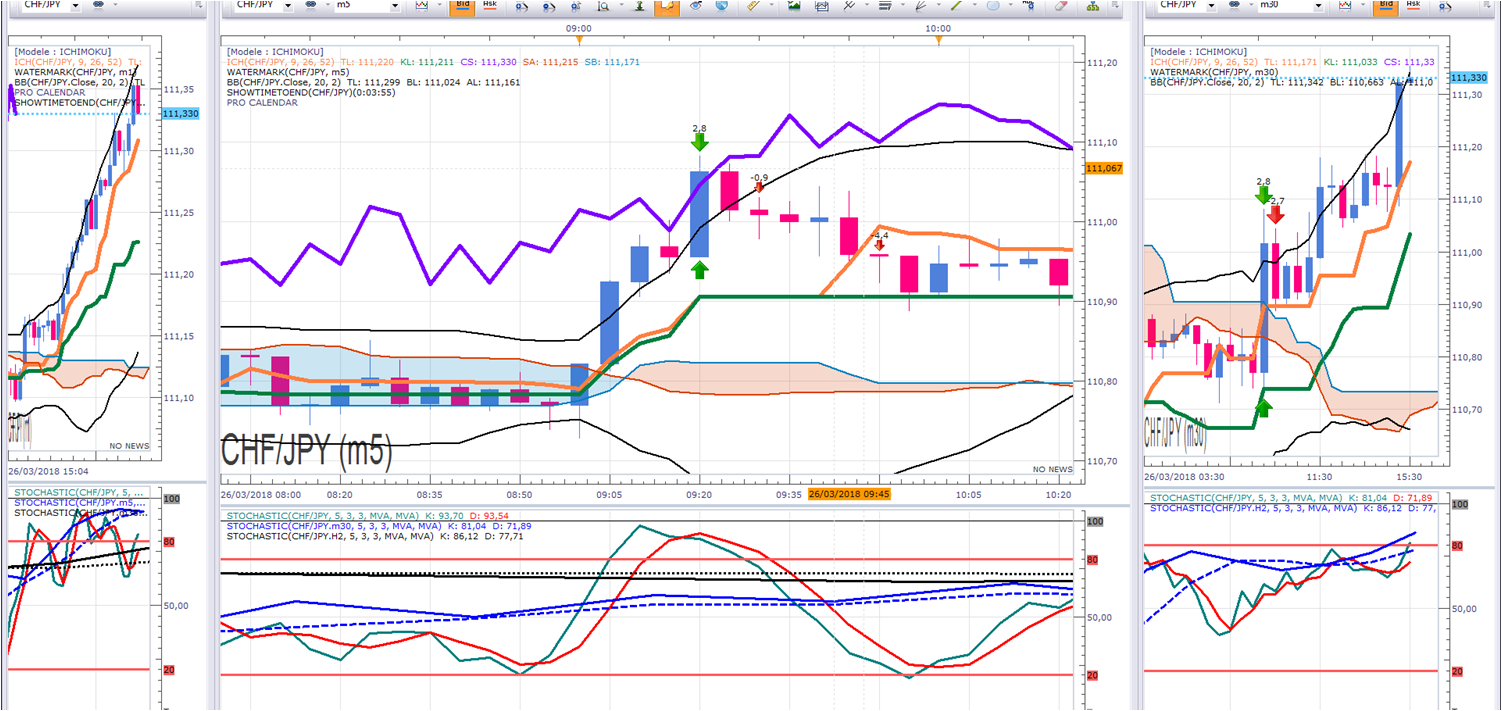Expand the arrow beside the fan lines tool

click(x=938, y=5)
